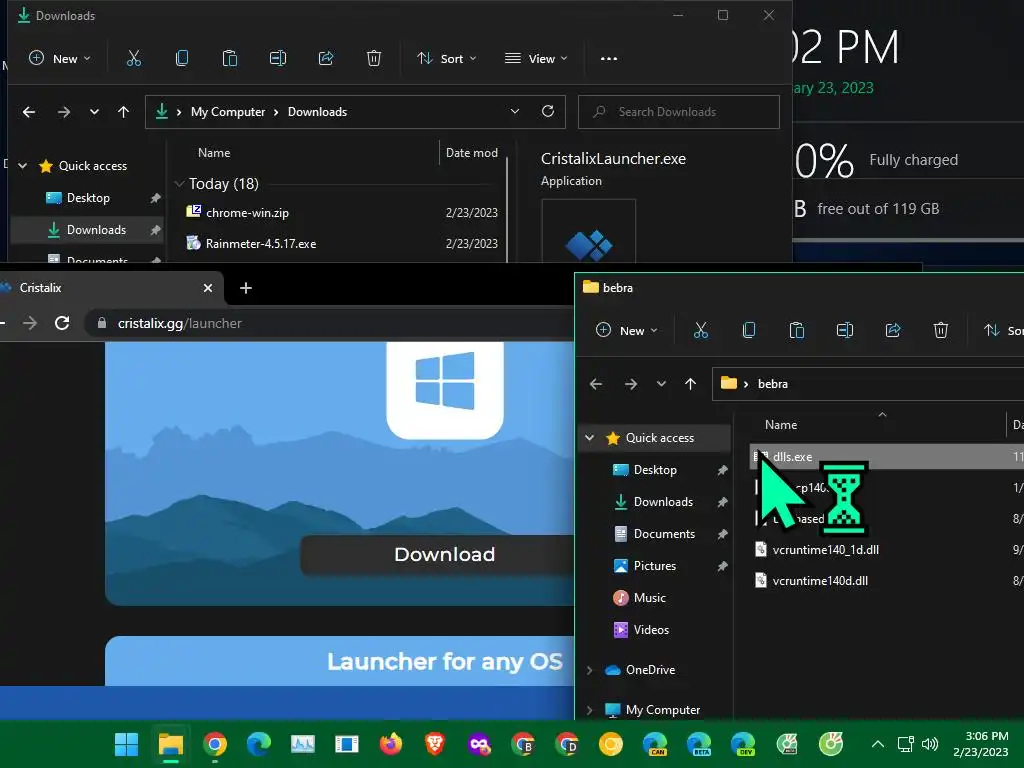Select Desktop in the Downloads window sidebar
This screenshot has width=1024, height=768.
[88, 198]
